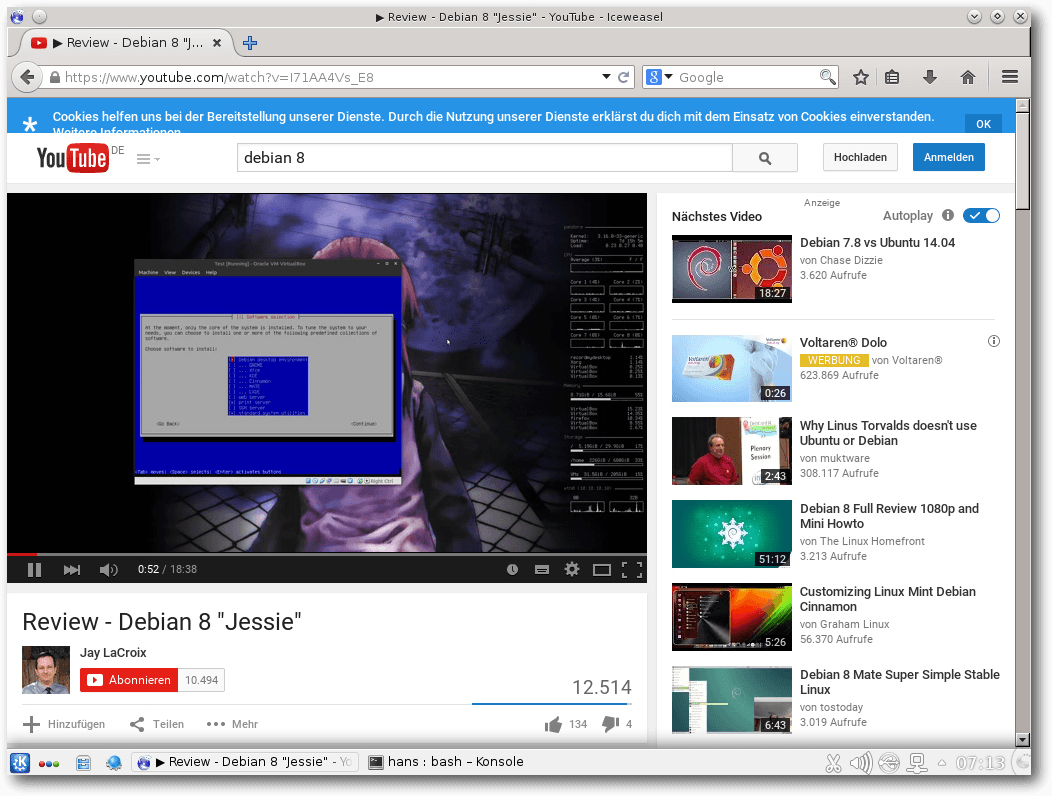This screenshot has width=1052, height=796.
Task: Open YouTube guide menu dropdown
Action: pyautogui.click(x=148, y=159)
